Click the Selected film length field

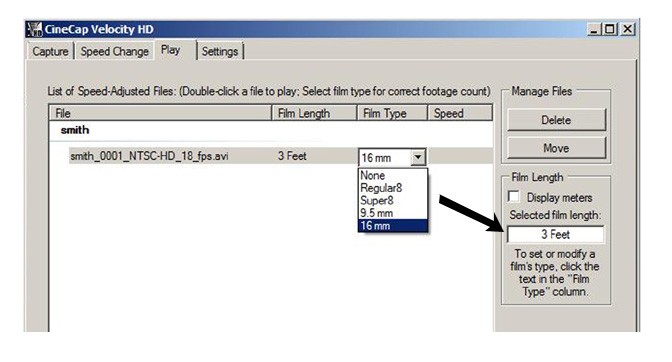[x=555, y=234]
